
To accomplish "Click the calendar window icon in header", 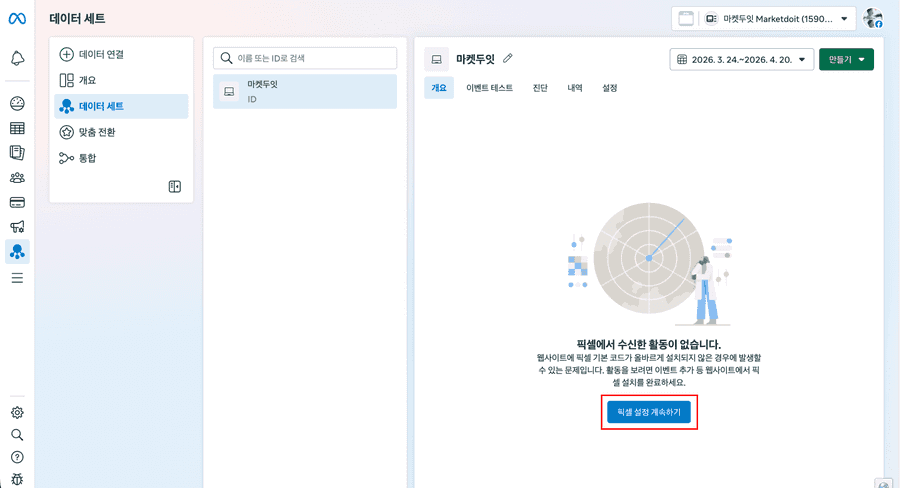I will (x=686, y=19).
